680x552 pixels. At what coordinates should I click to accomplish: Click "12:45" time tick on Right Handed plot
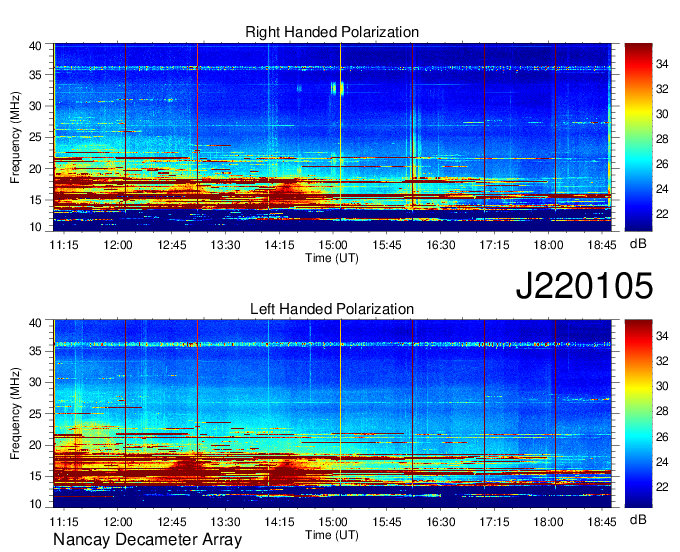point(172,245)
